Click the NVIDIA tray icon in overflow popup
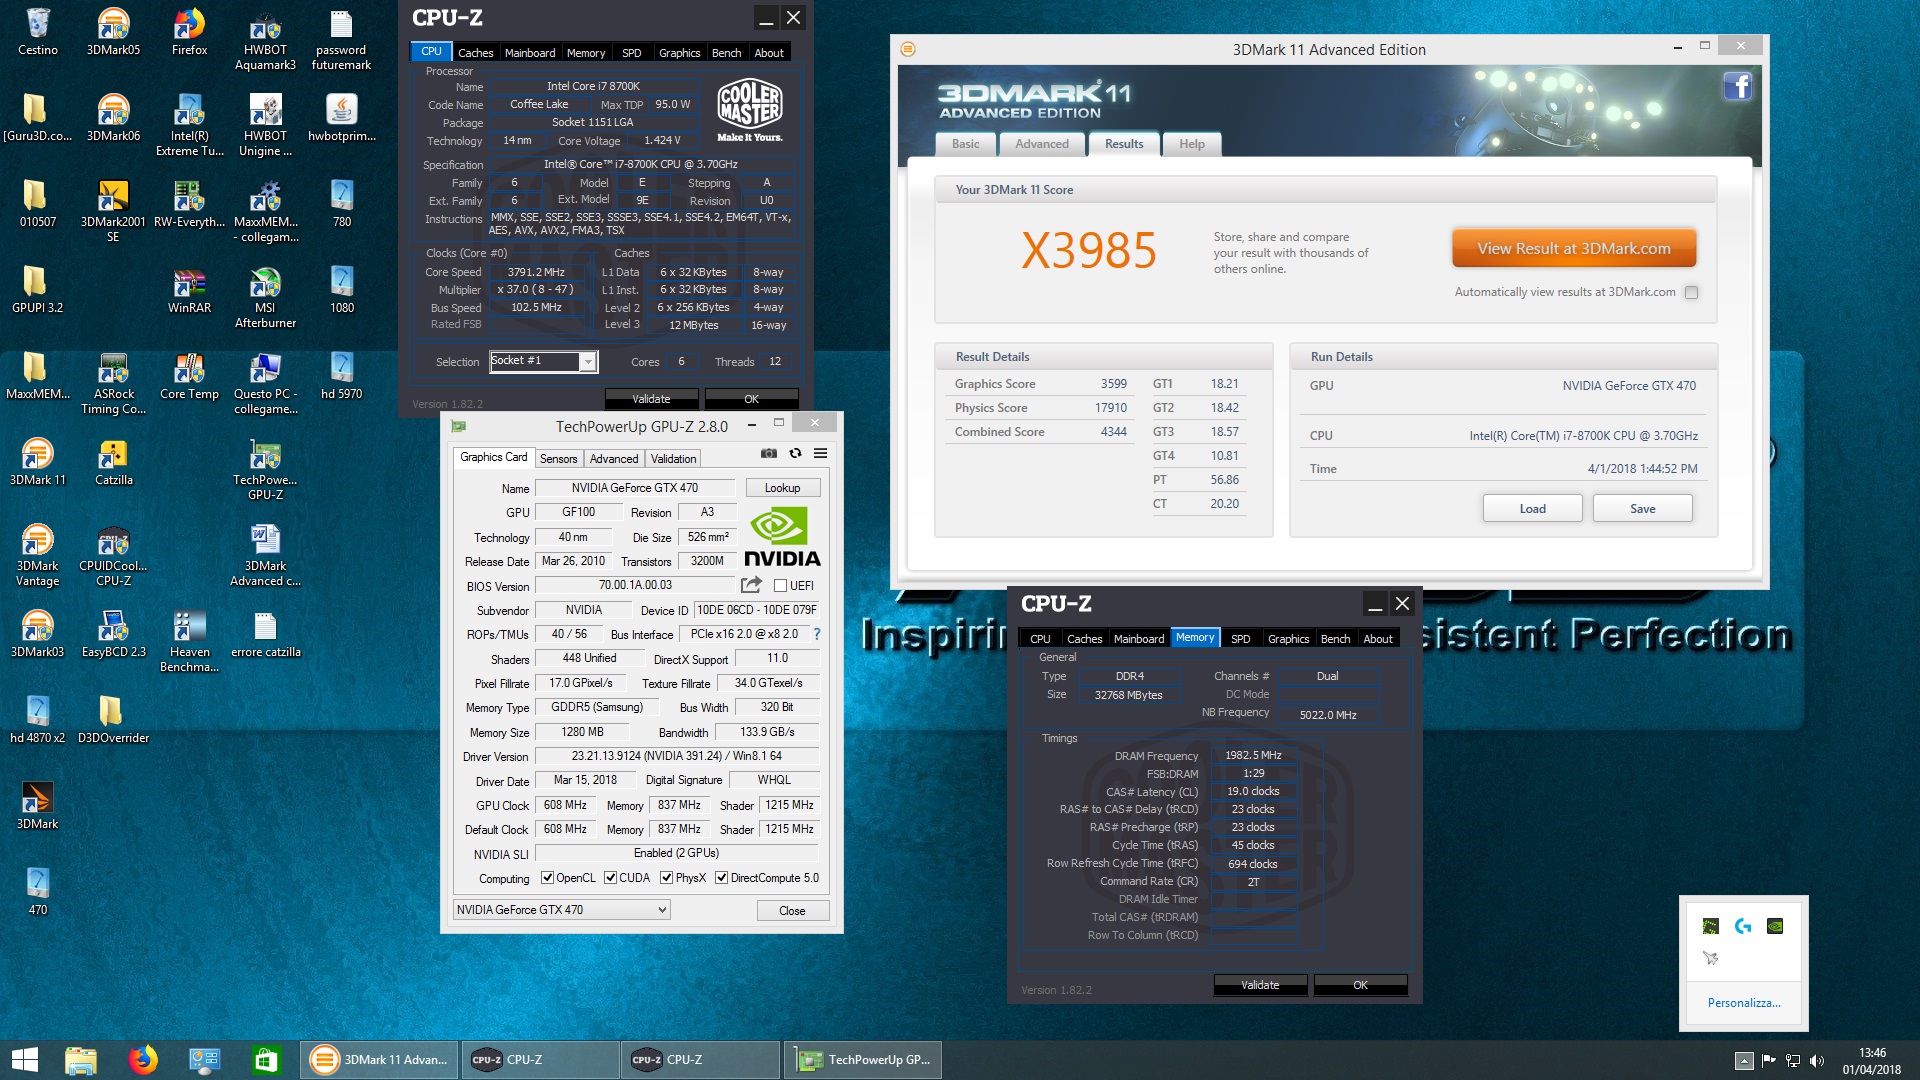This screenshot has height=1080, width=1920. point(1774,926)
